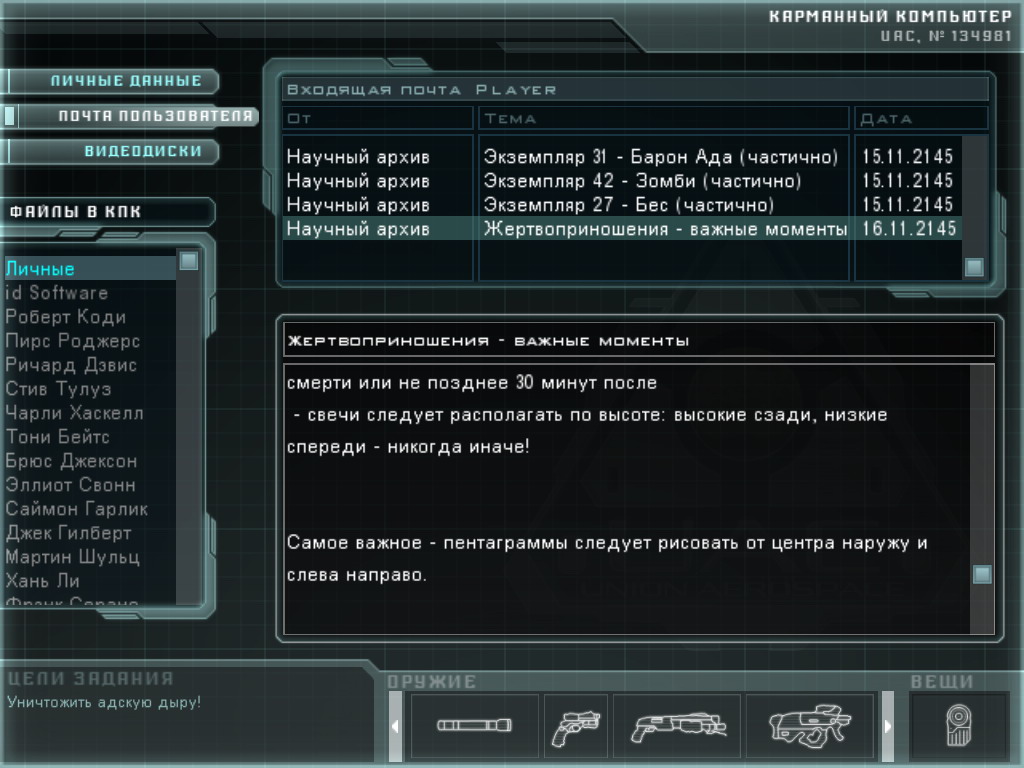Click date 16.11.2145 in inbox
This screenshot has height=768, width=1024.
coord(908,229)
